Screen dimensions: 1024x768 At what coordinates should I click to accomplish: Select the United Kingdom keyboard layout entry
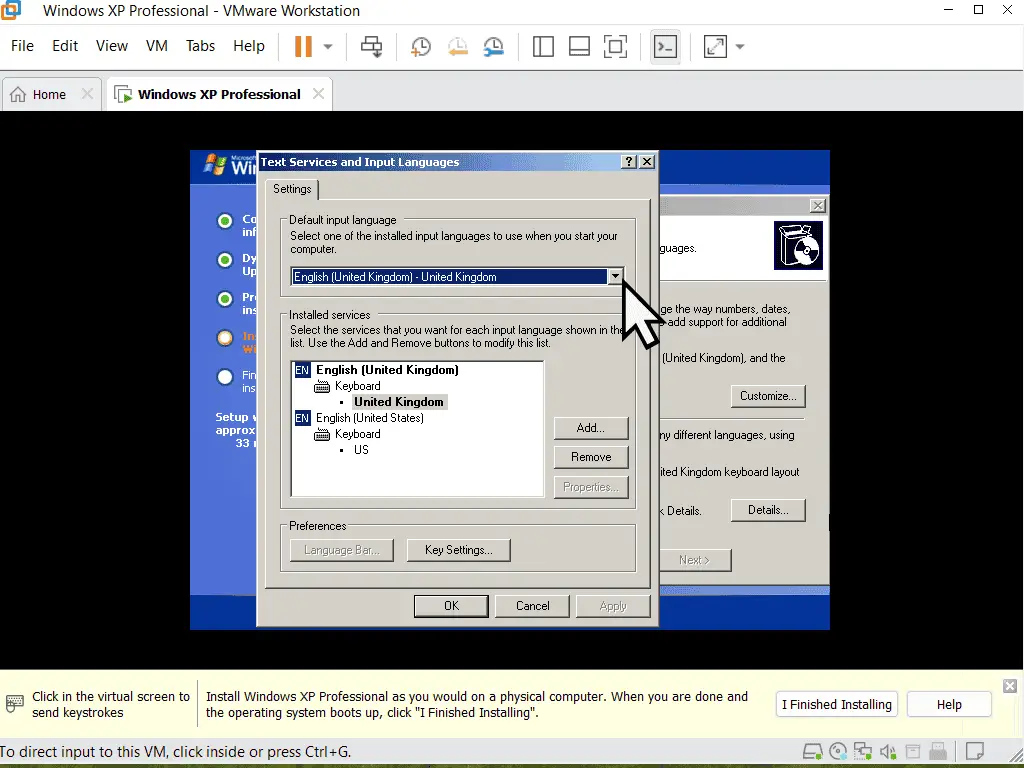pyautogui.click(x=399, y=402)
